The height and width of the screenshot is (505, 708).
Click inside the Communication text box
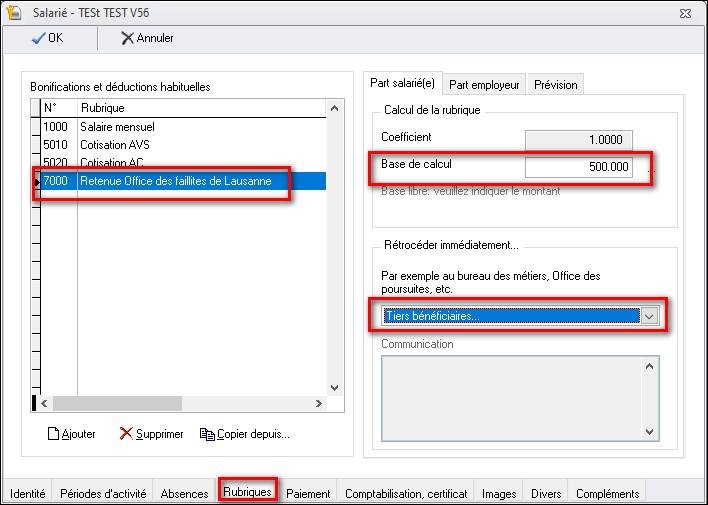coord(510,397)
